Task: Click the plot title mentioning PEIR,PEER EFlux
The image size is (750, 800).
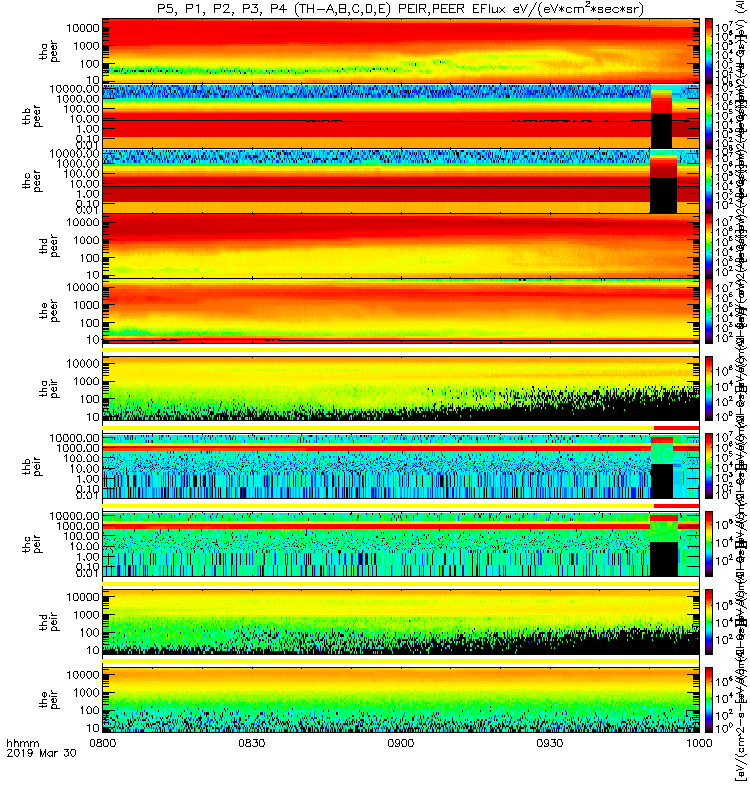Action: [x=400, y=9]
